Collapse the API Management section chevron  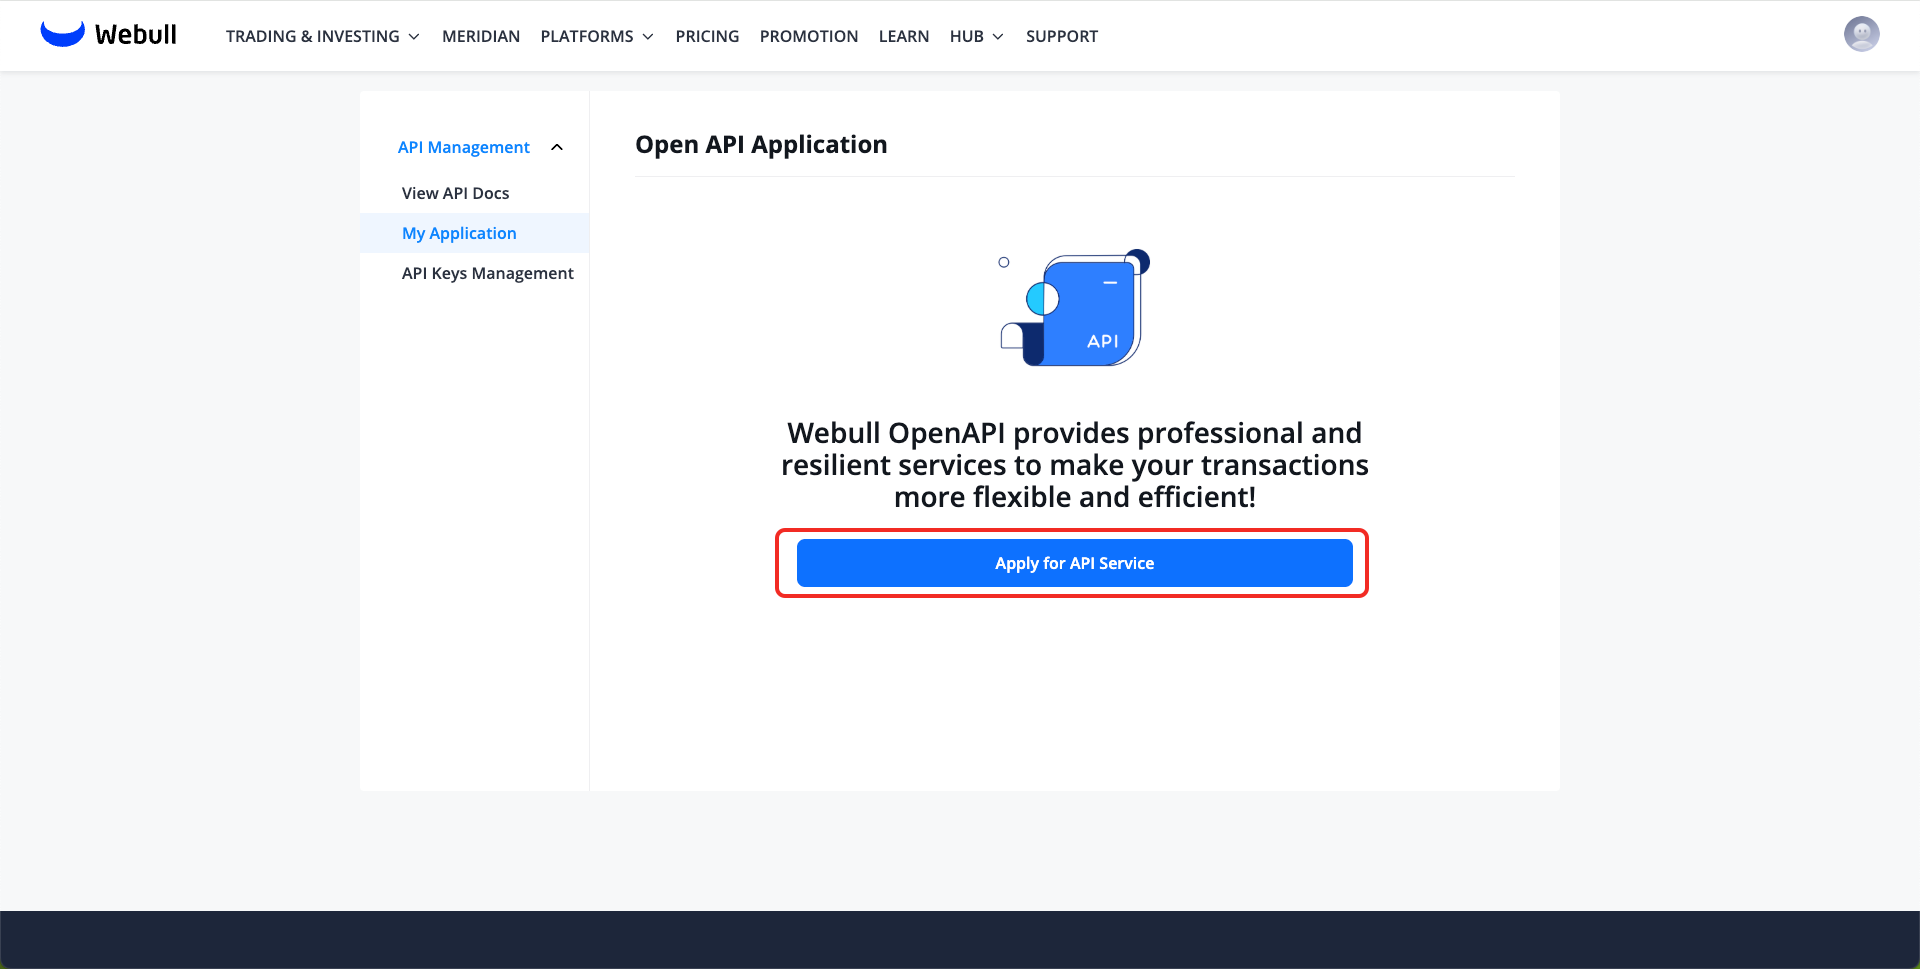pyautogui.click(x=557, y=147)
